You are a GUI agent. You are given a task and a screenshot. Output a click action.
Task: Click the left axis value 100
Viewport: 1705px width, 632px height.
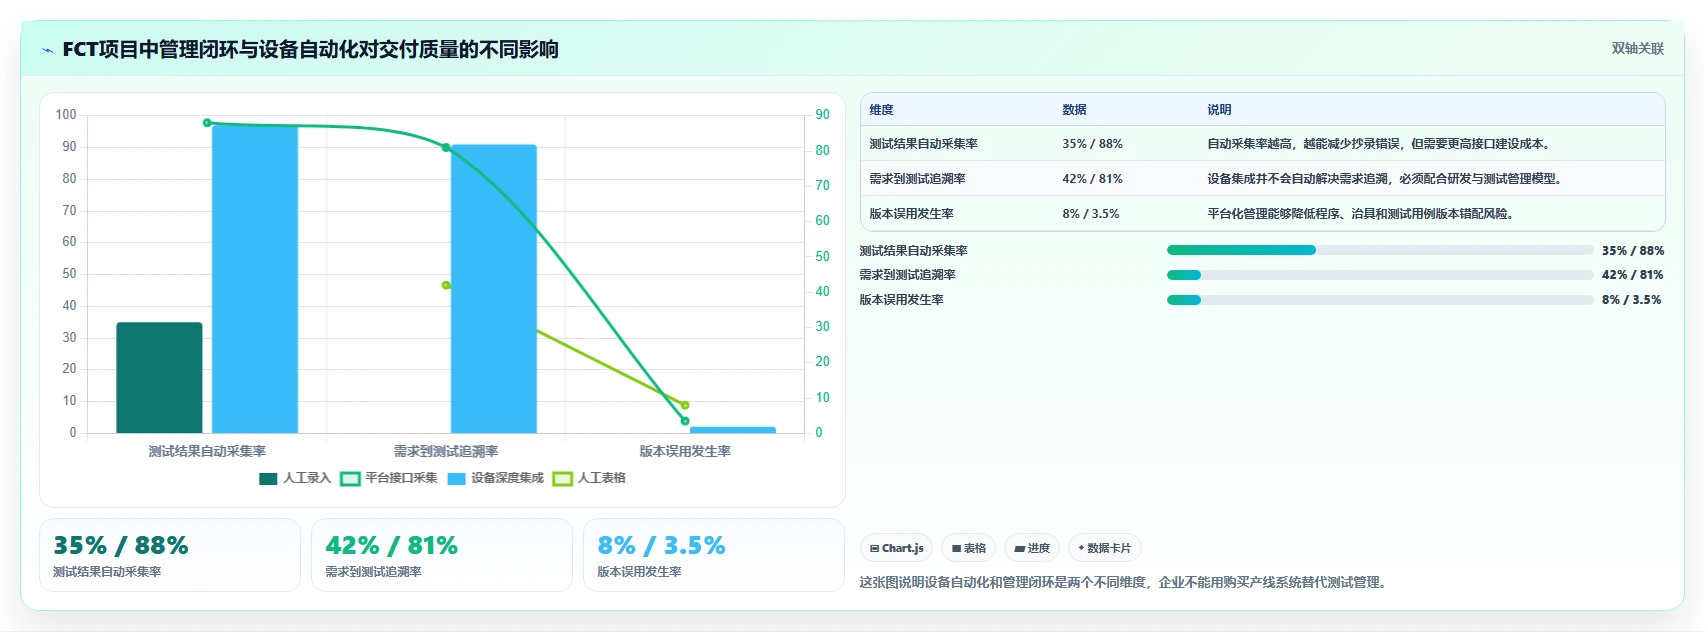(66, 115)
